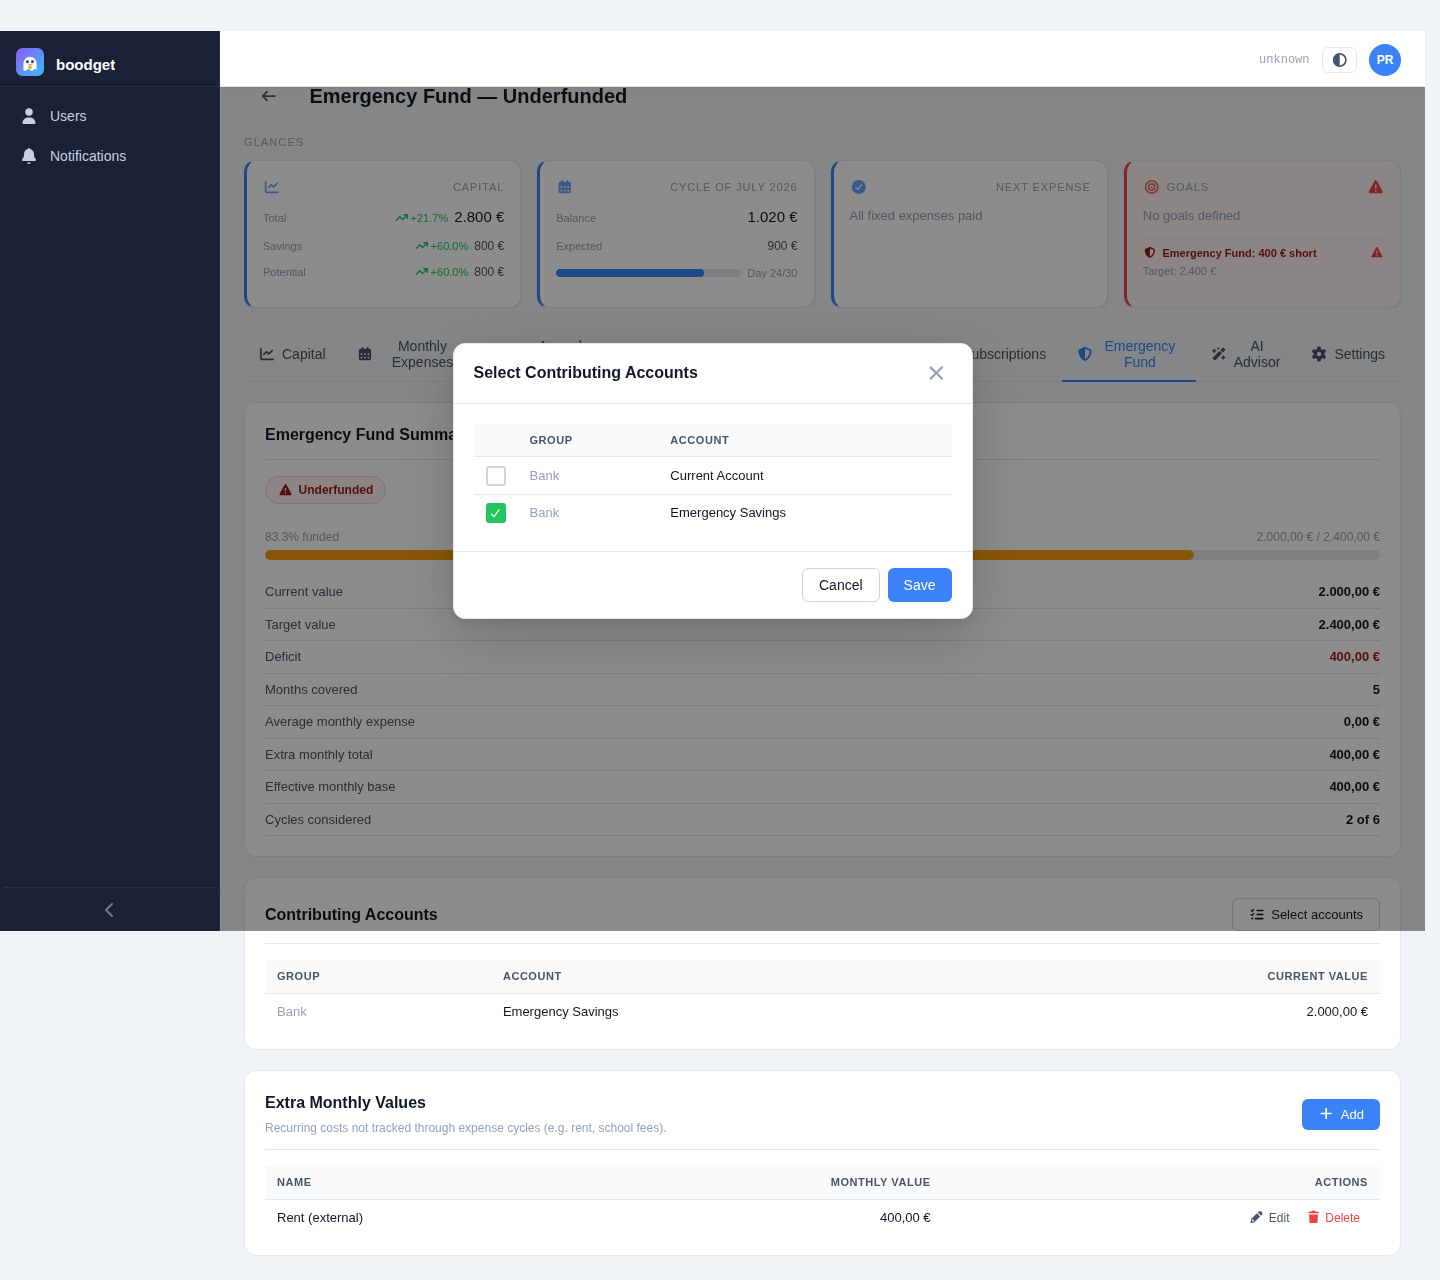Click the 83.3% funded progress bar
Viewport: 1440px width, 1280px height.
(822, 555)
